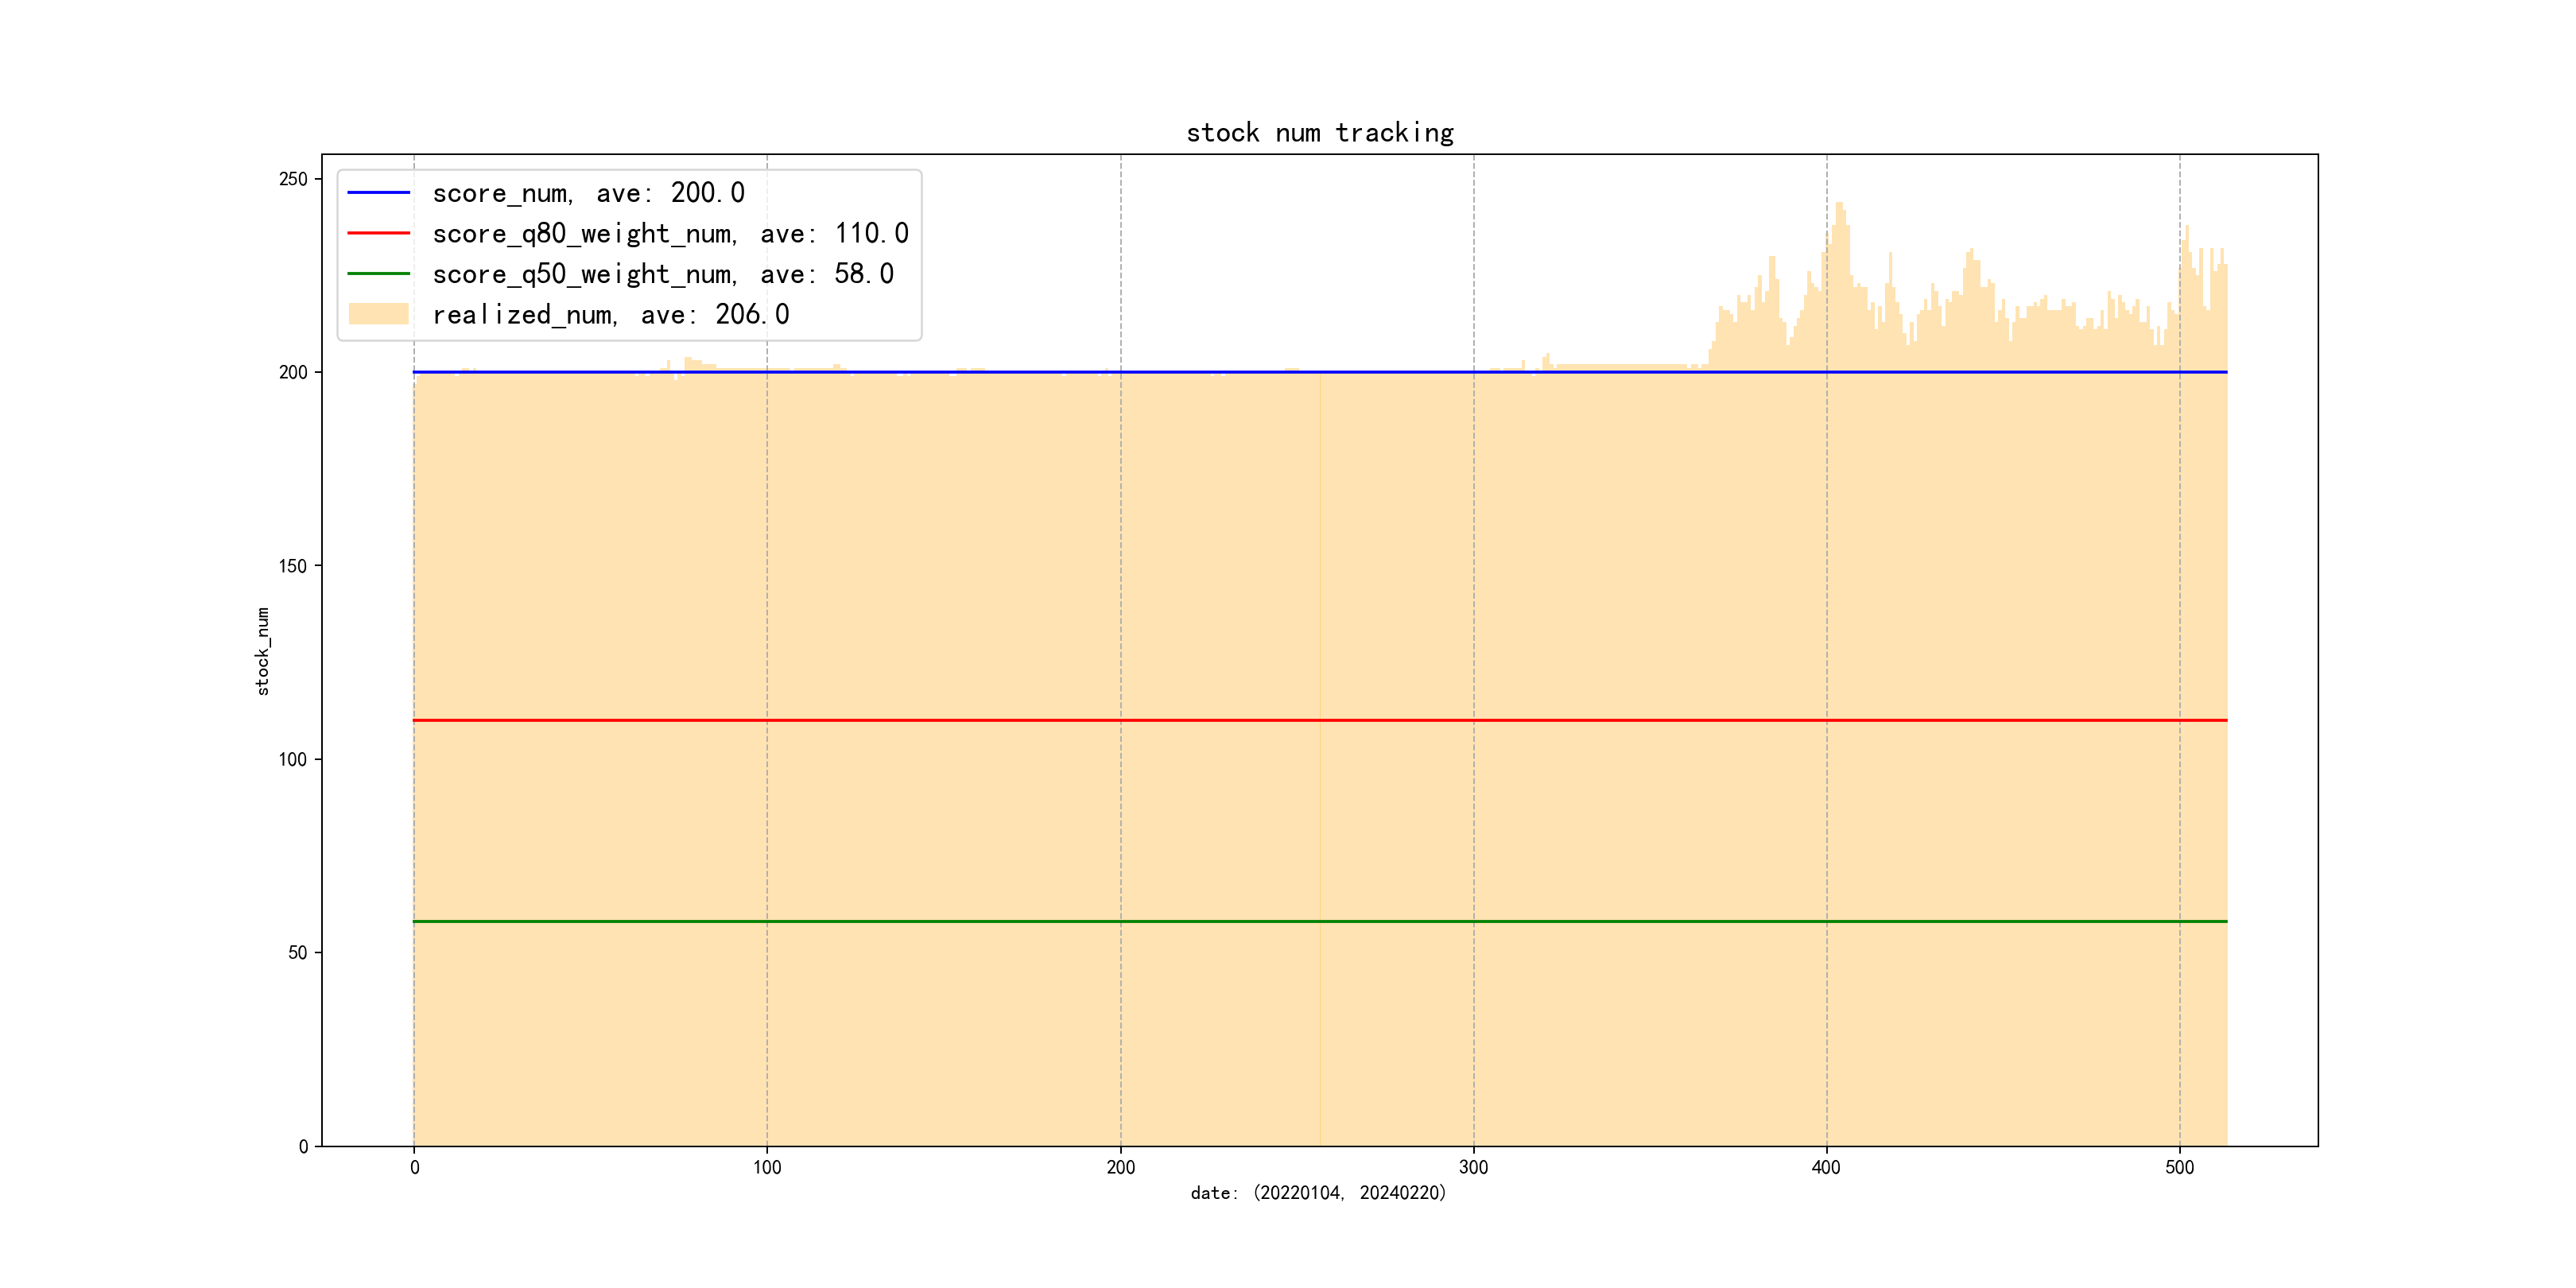Image resolution: width=2576 pixels, height=1288 pixels.
Task: Click the 'score_q50_weight_num, ave: 58.0' legend text
Action: click(662, 274)
